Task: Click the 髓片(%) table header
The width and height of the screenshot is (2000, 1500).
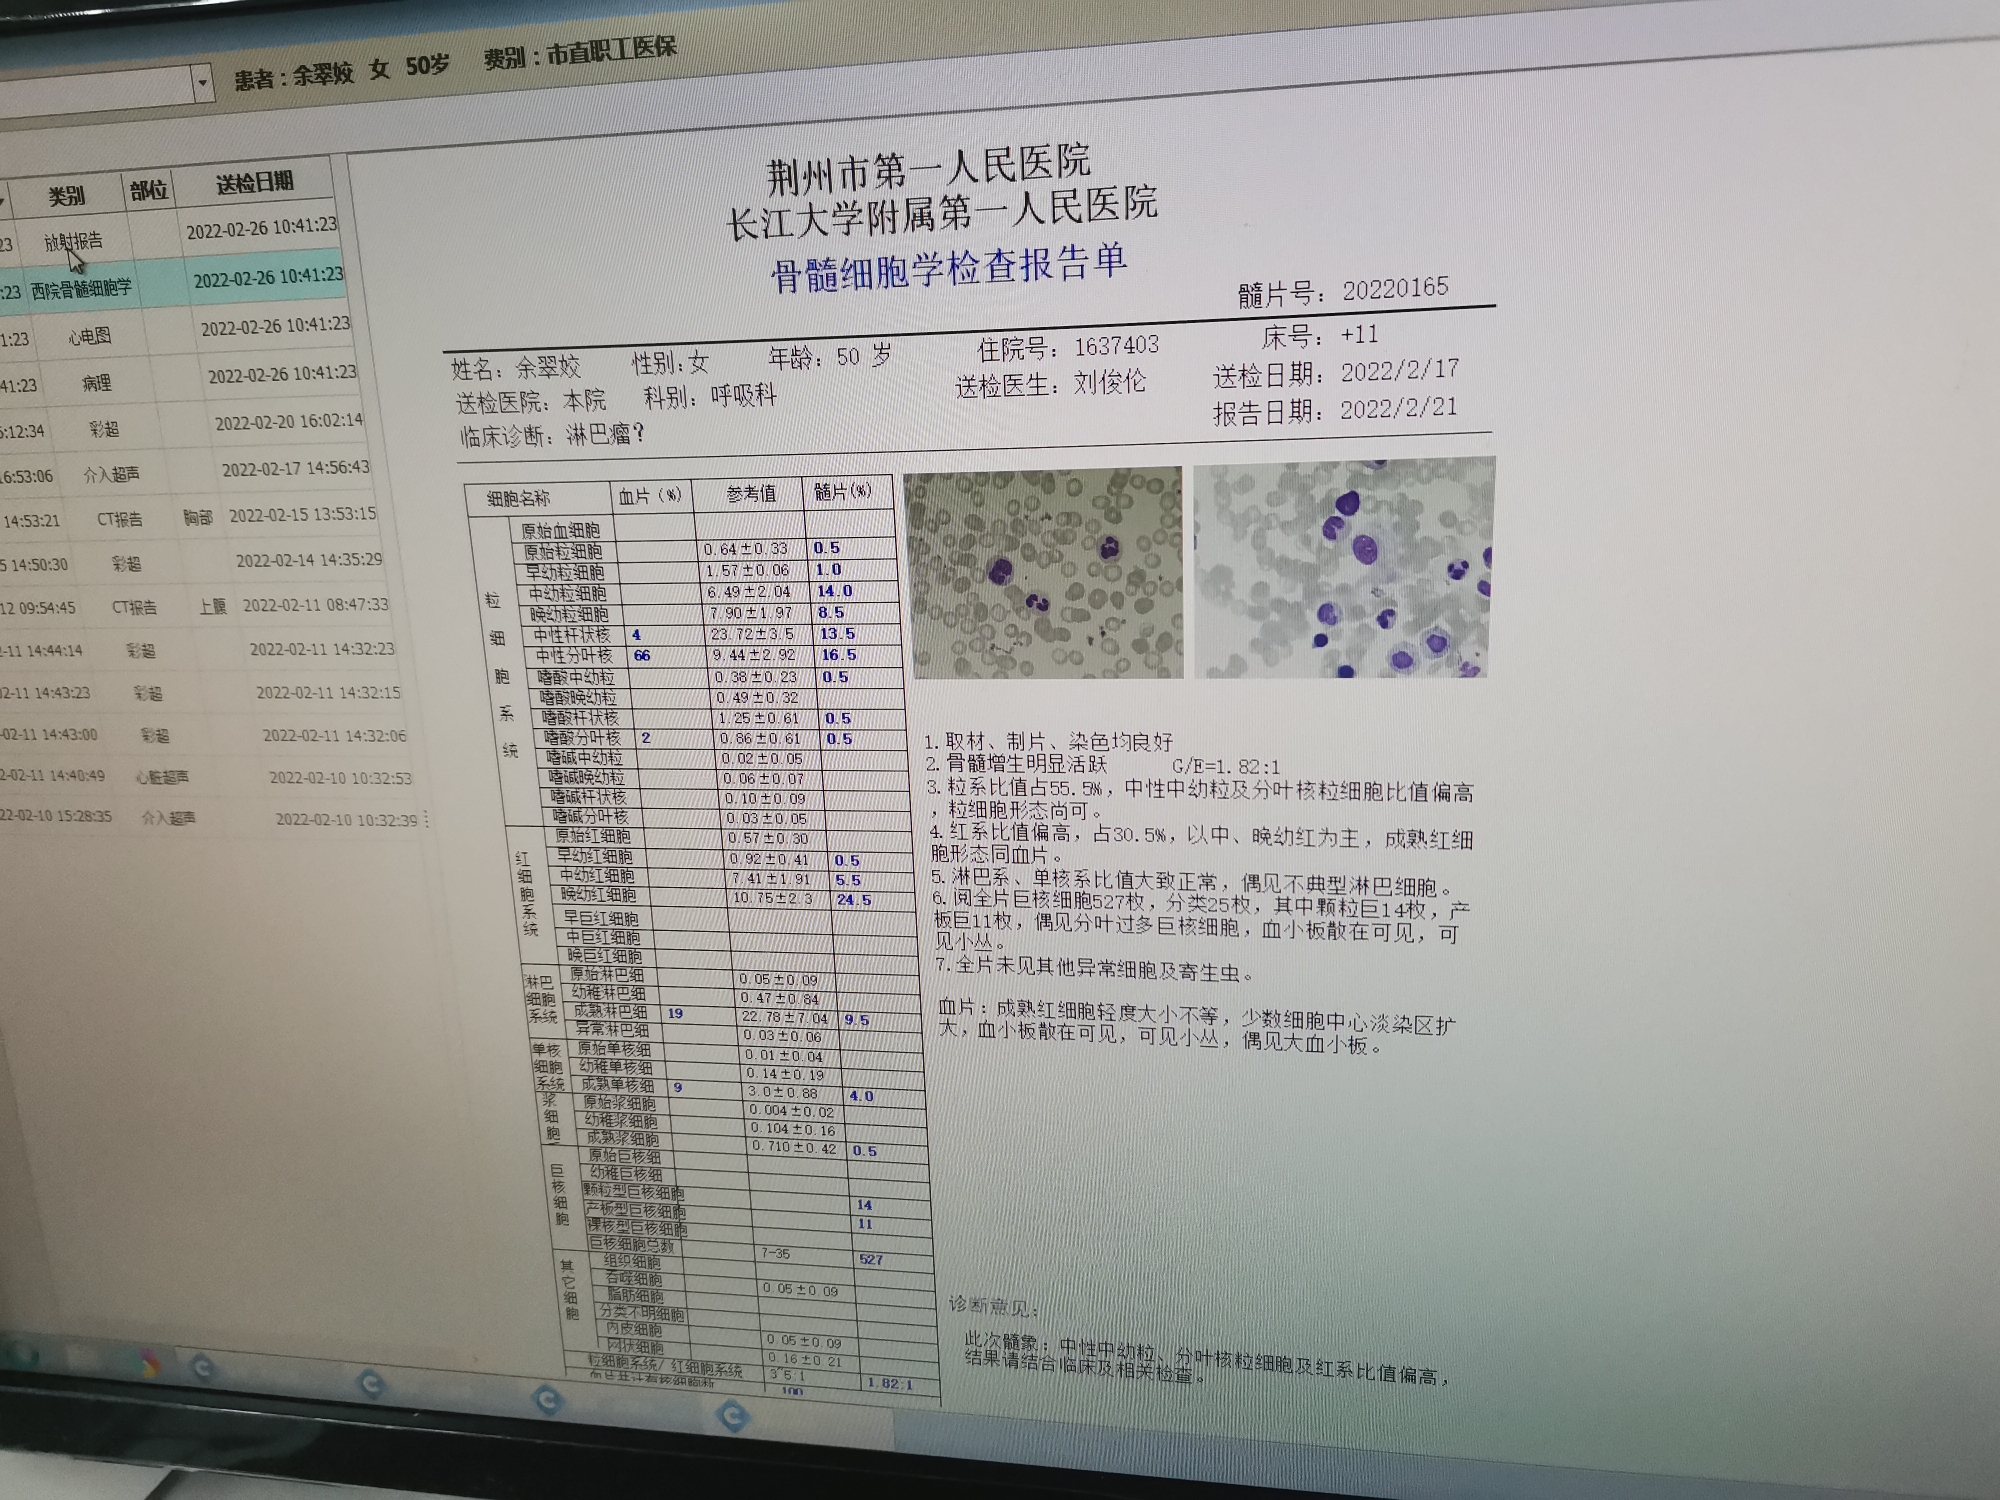Action: click(x=842, y=491)
